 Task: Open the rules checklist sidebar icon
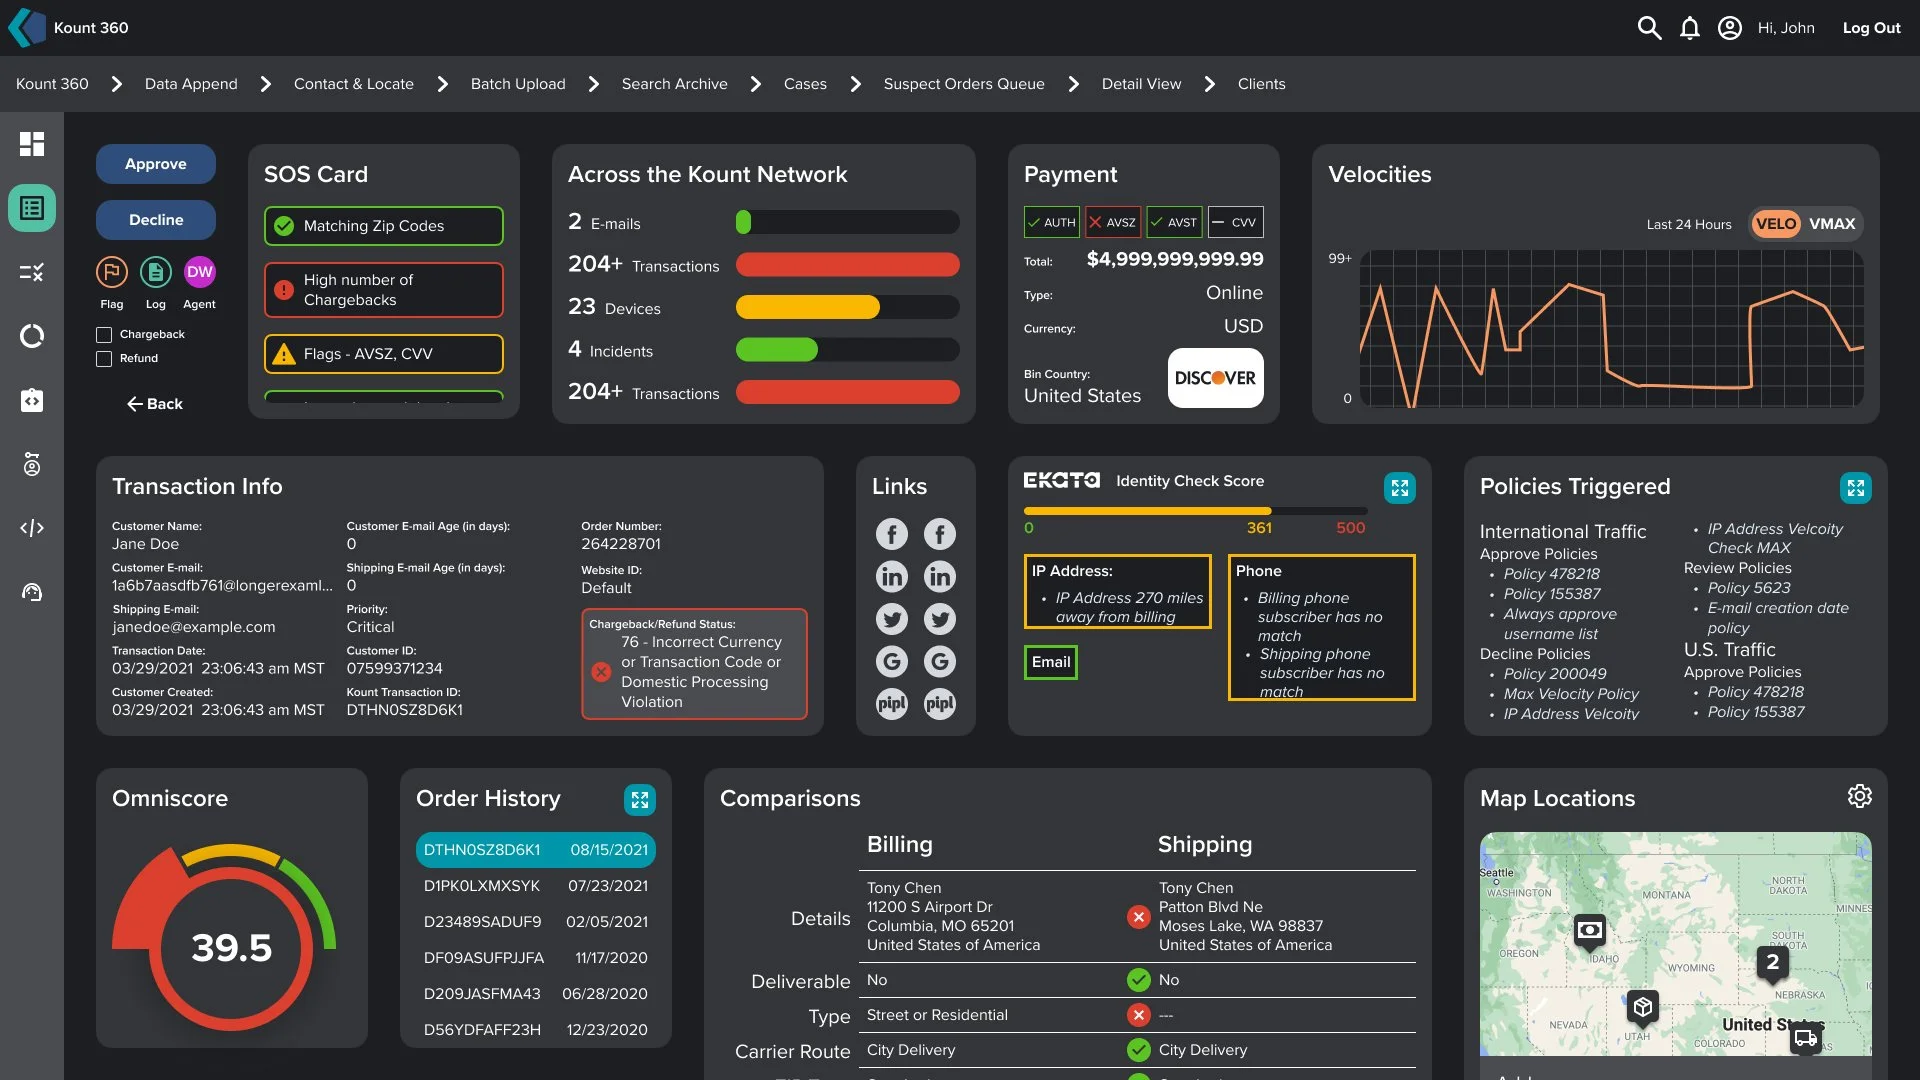click(x=32, y=272)
